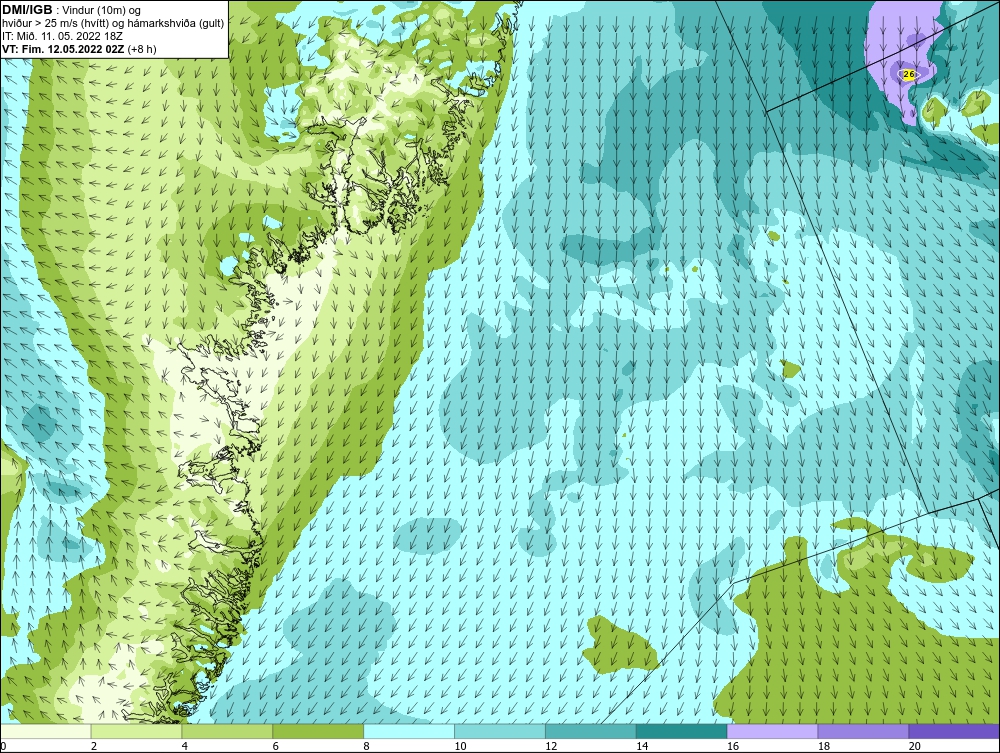The image size is (1000, 753).
Task: Select the 18–20 m/s purple legend swatch
Action: [864, 731]
